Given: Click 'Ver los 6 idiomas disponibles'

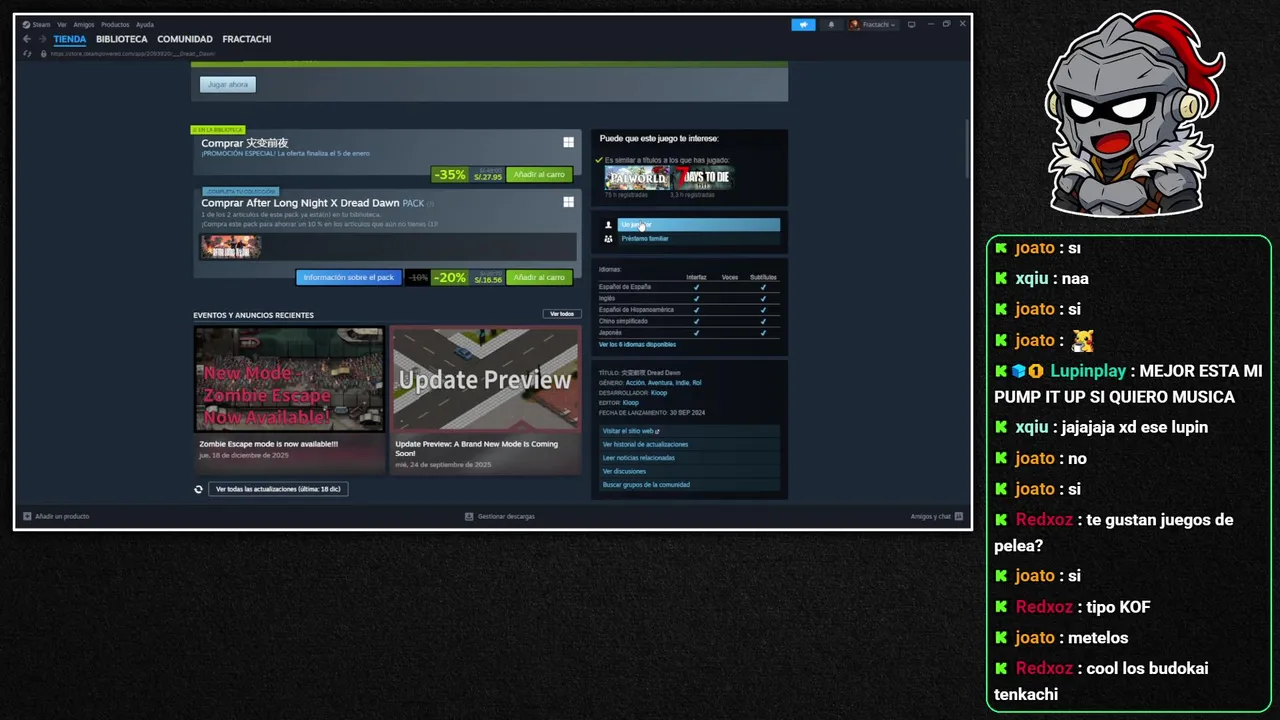Looking at the screenshot, I should tap(637, 344).
